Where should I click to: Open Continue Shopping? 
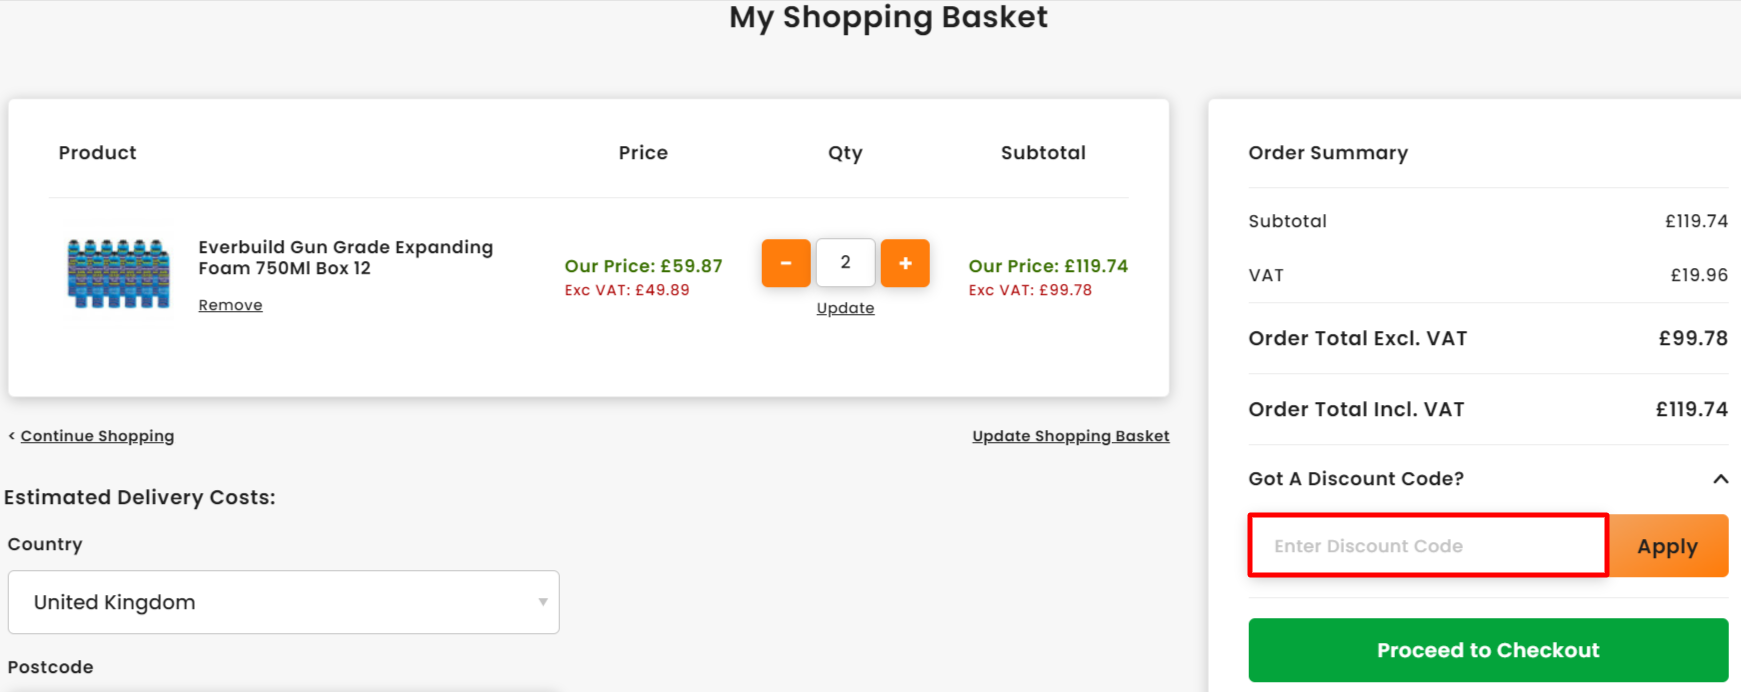pos(96,436)
